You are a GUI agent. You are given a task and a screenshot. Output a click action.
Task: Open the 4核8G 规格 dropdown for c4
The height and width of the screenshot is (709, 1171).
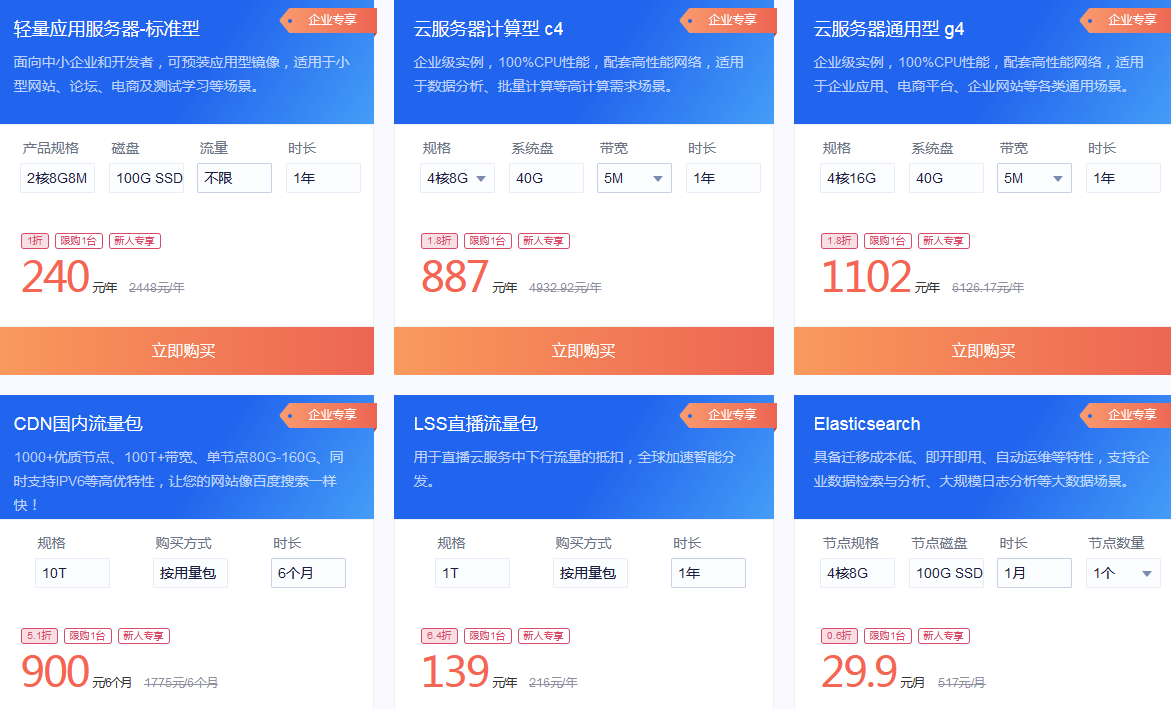click(x=457, y=179)
